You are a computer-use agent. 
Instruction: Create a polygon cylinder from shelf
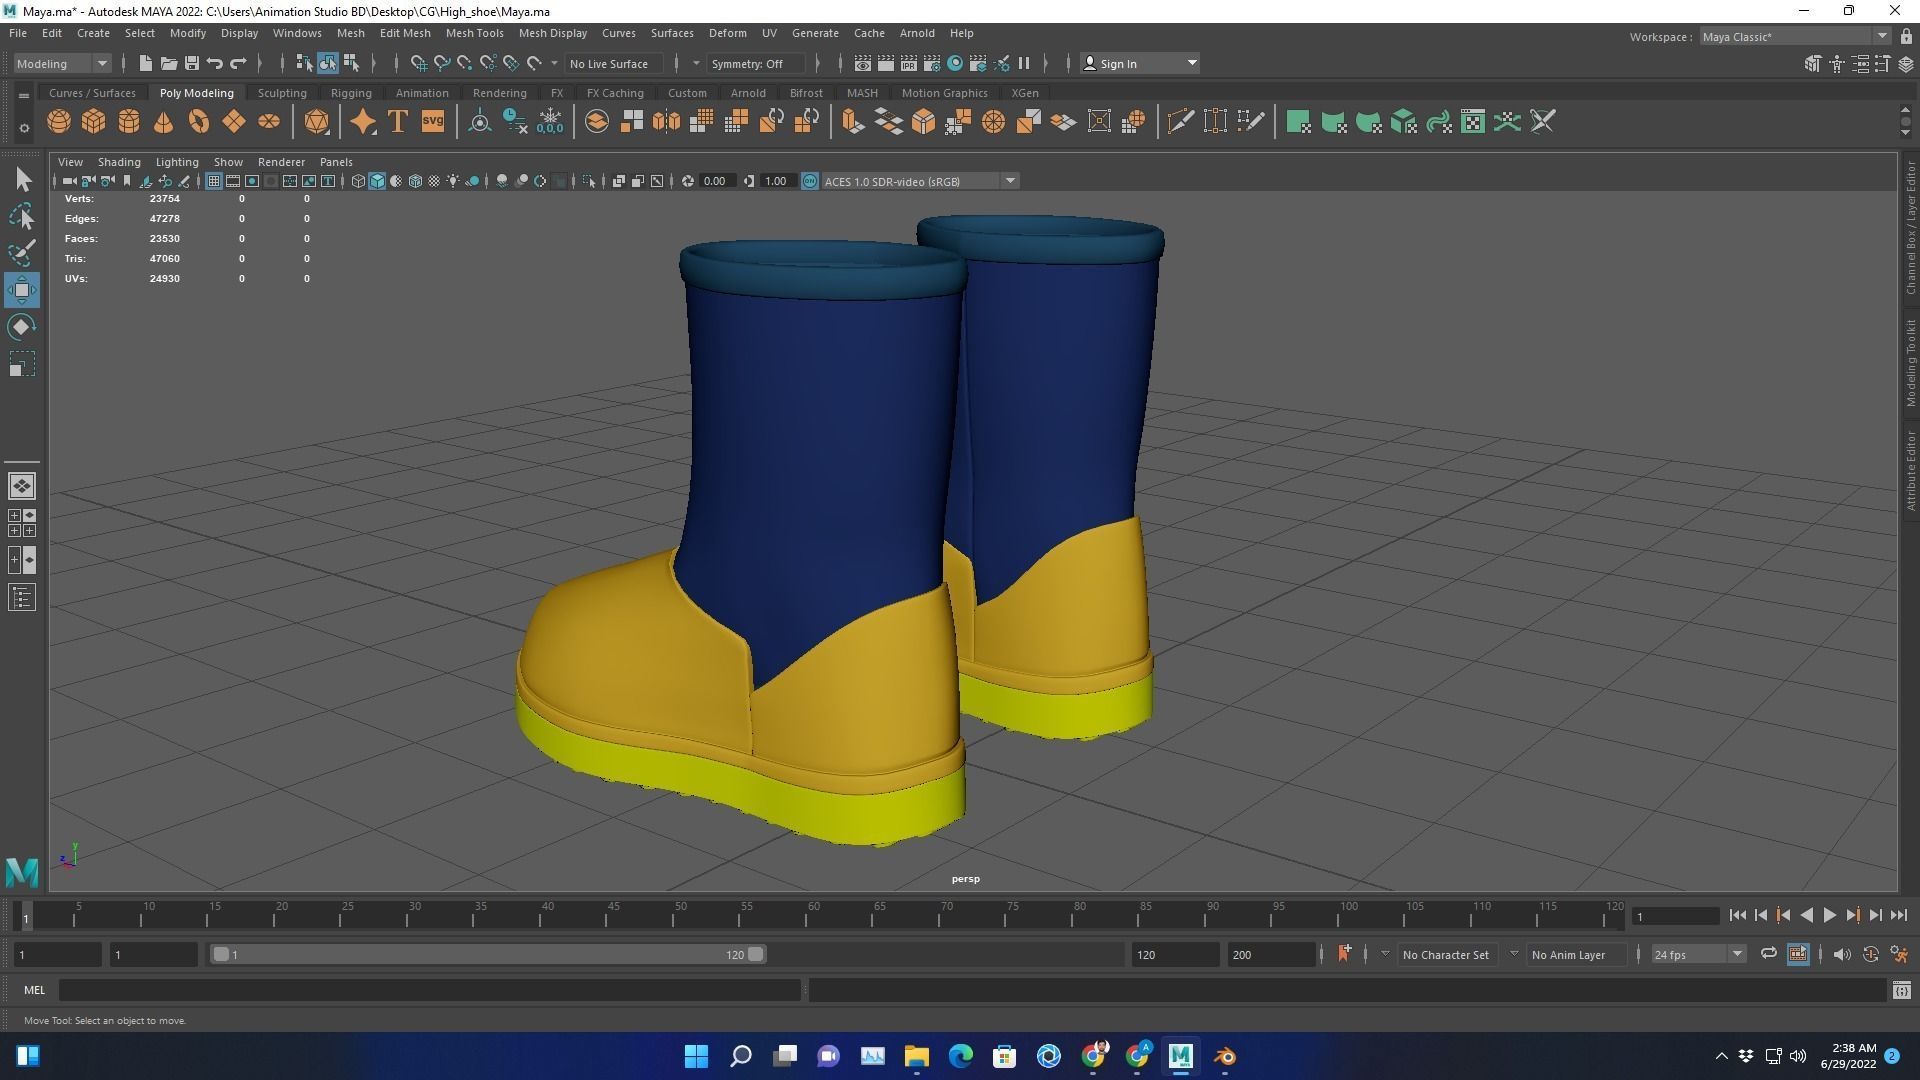[129, 122]
